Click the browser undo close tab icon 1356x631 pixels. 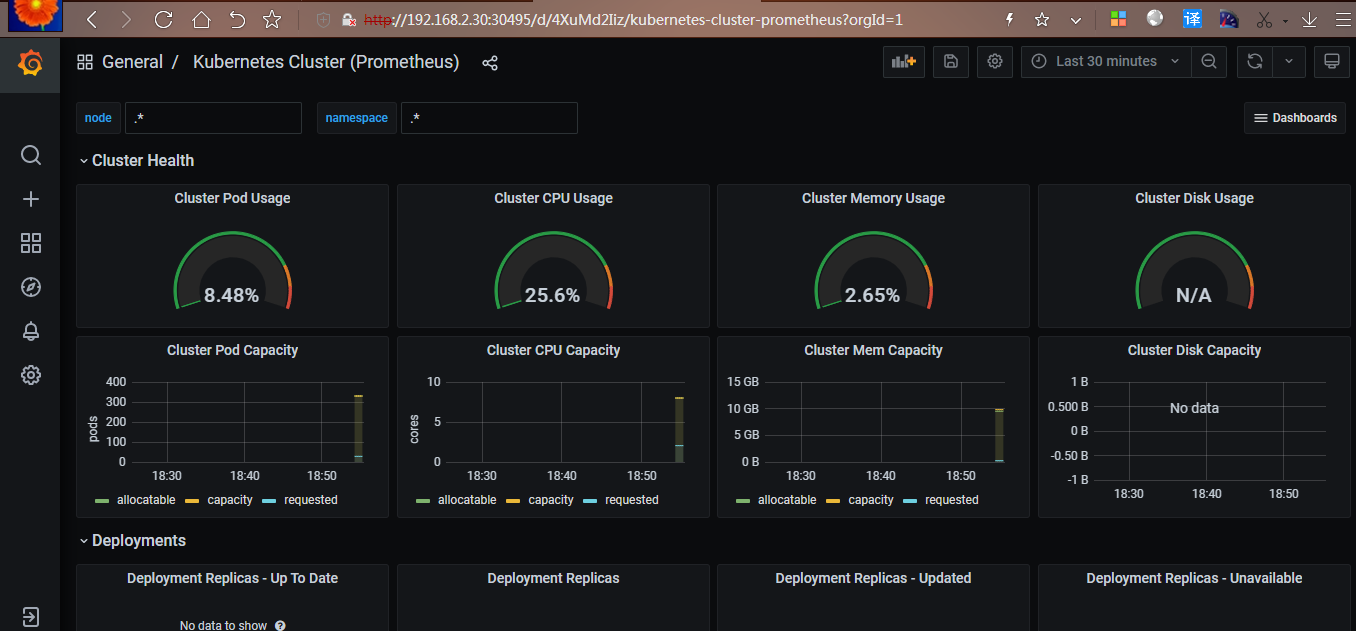237,19
